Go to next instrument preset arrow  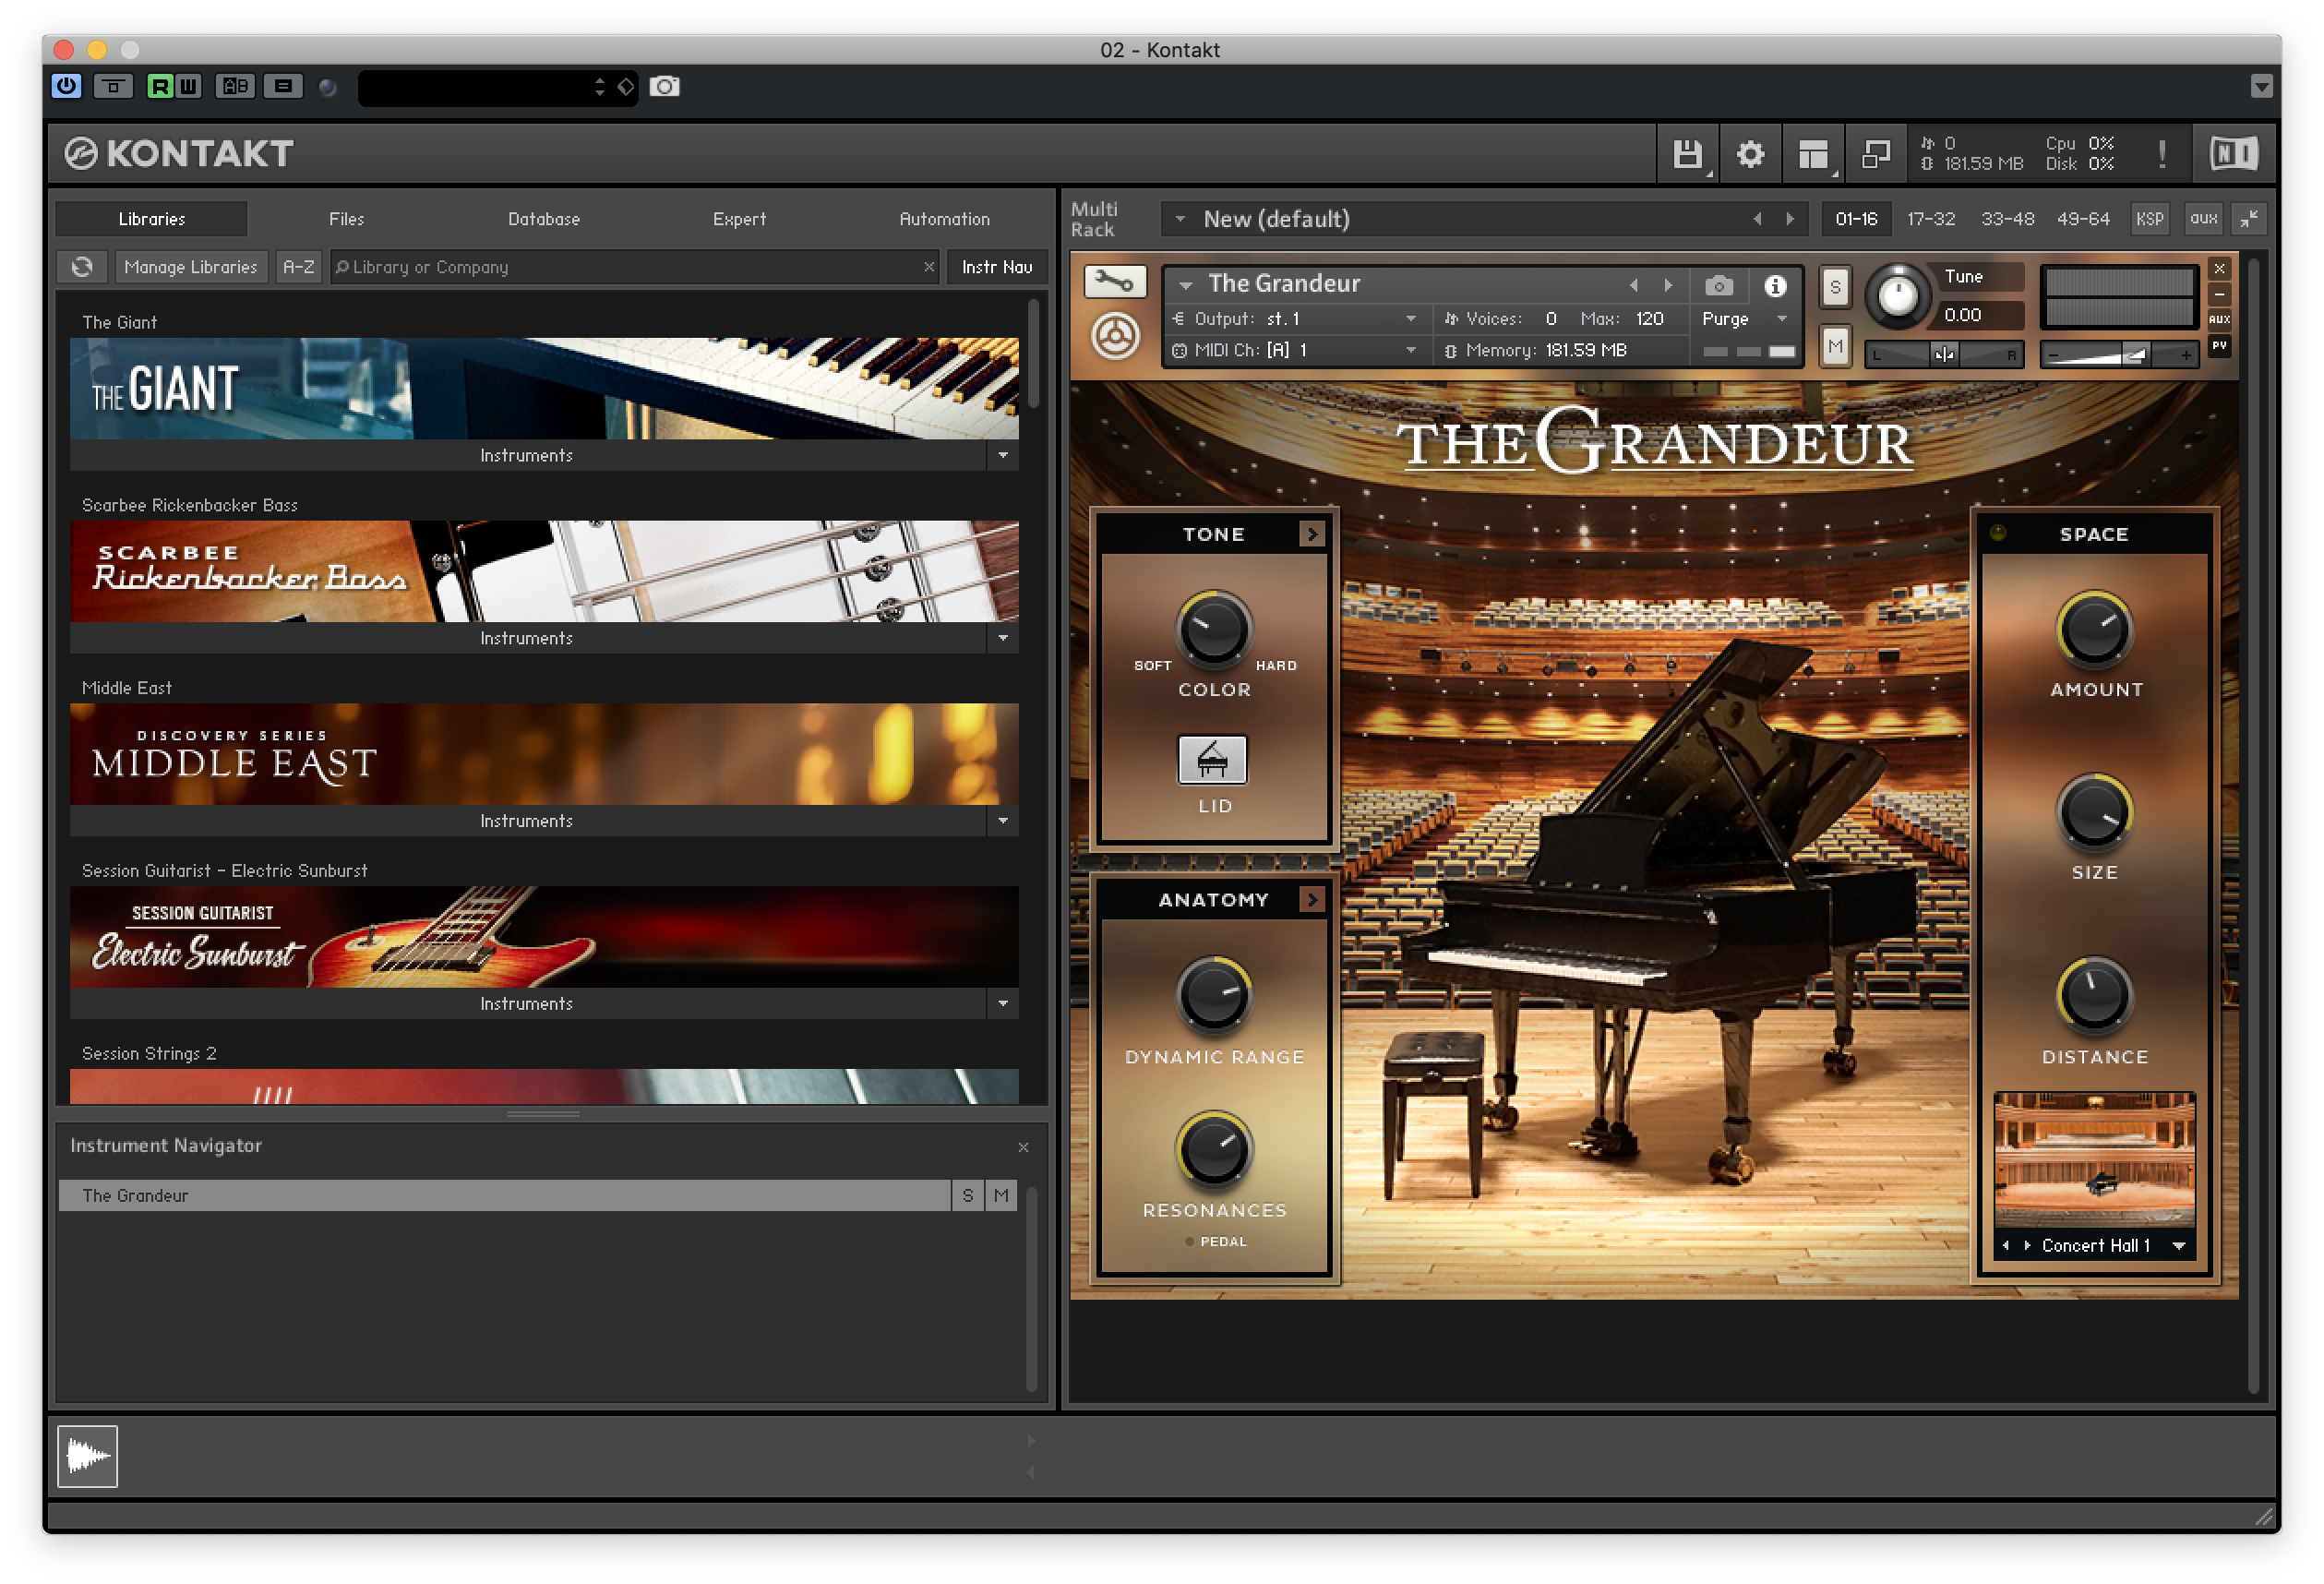tap(1668, 286)
